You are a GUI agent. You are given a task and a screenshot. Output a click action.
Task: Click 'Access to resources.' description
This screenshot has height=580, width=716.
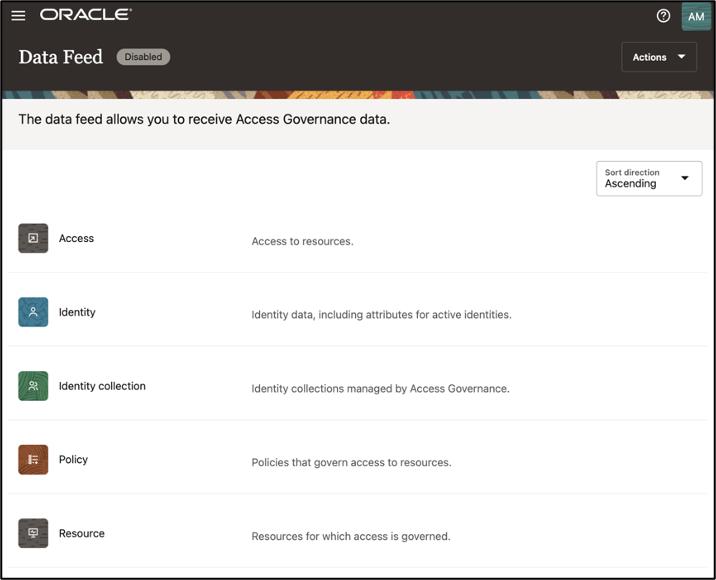[x=302, y=241]
